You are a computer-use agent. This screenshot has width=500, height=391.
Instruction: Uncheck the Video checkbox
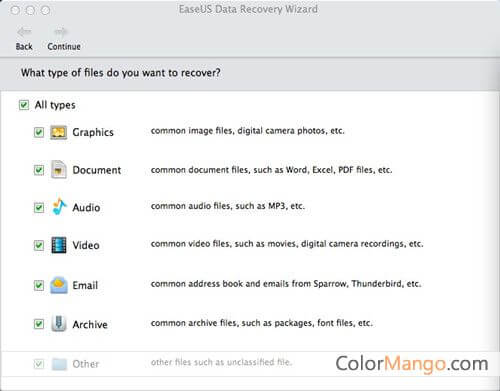click(39, 246)
